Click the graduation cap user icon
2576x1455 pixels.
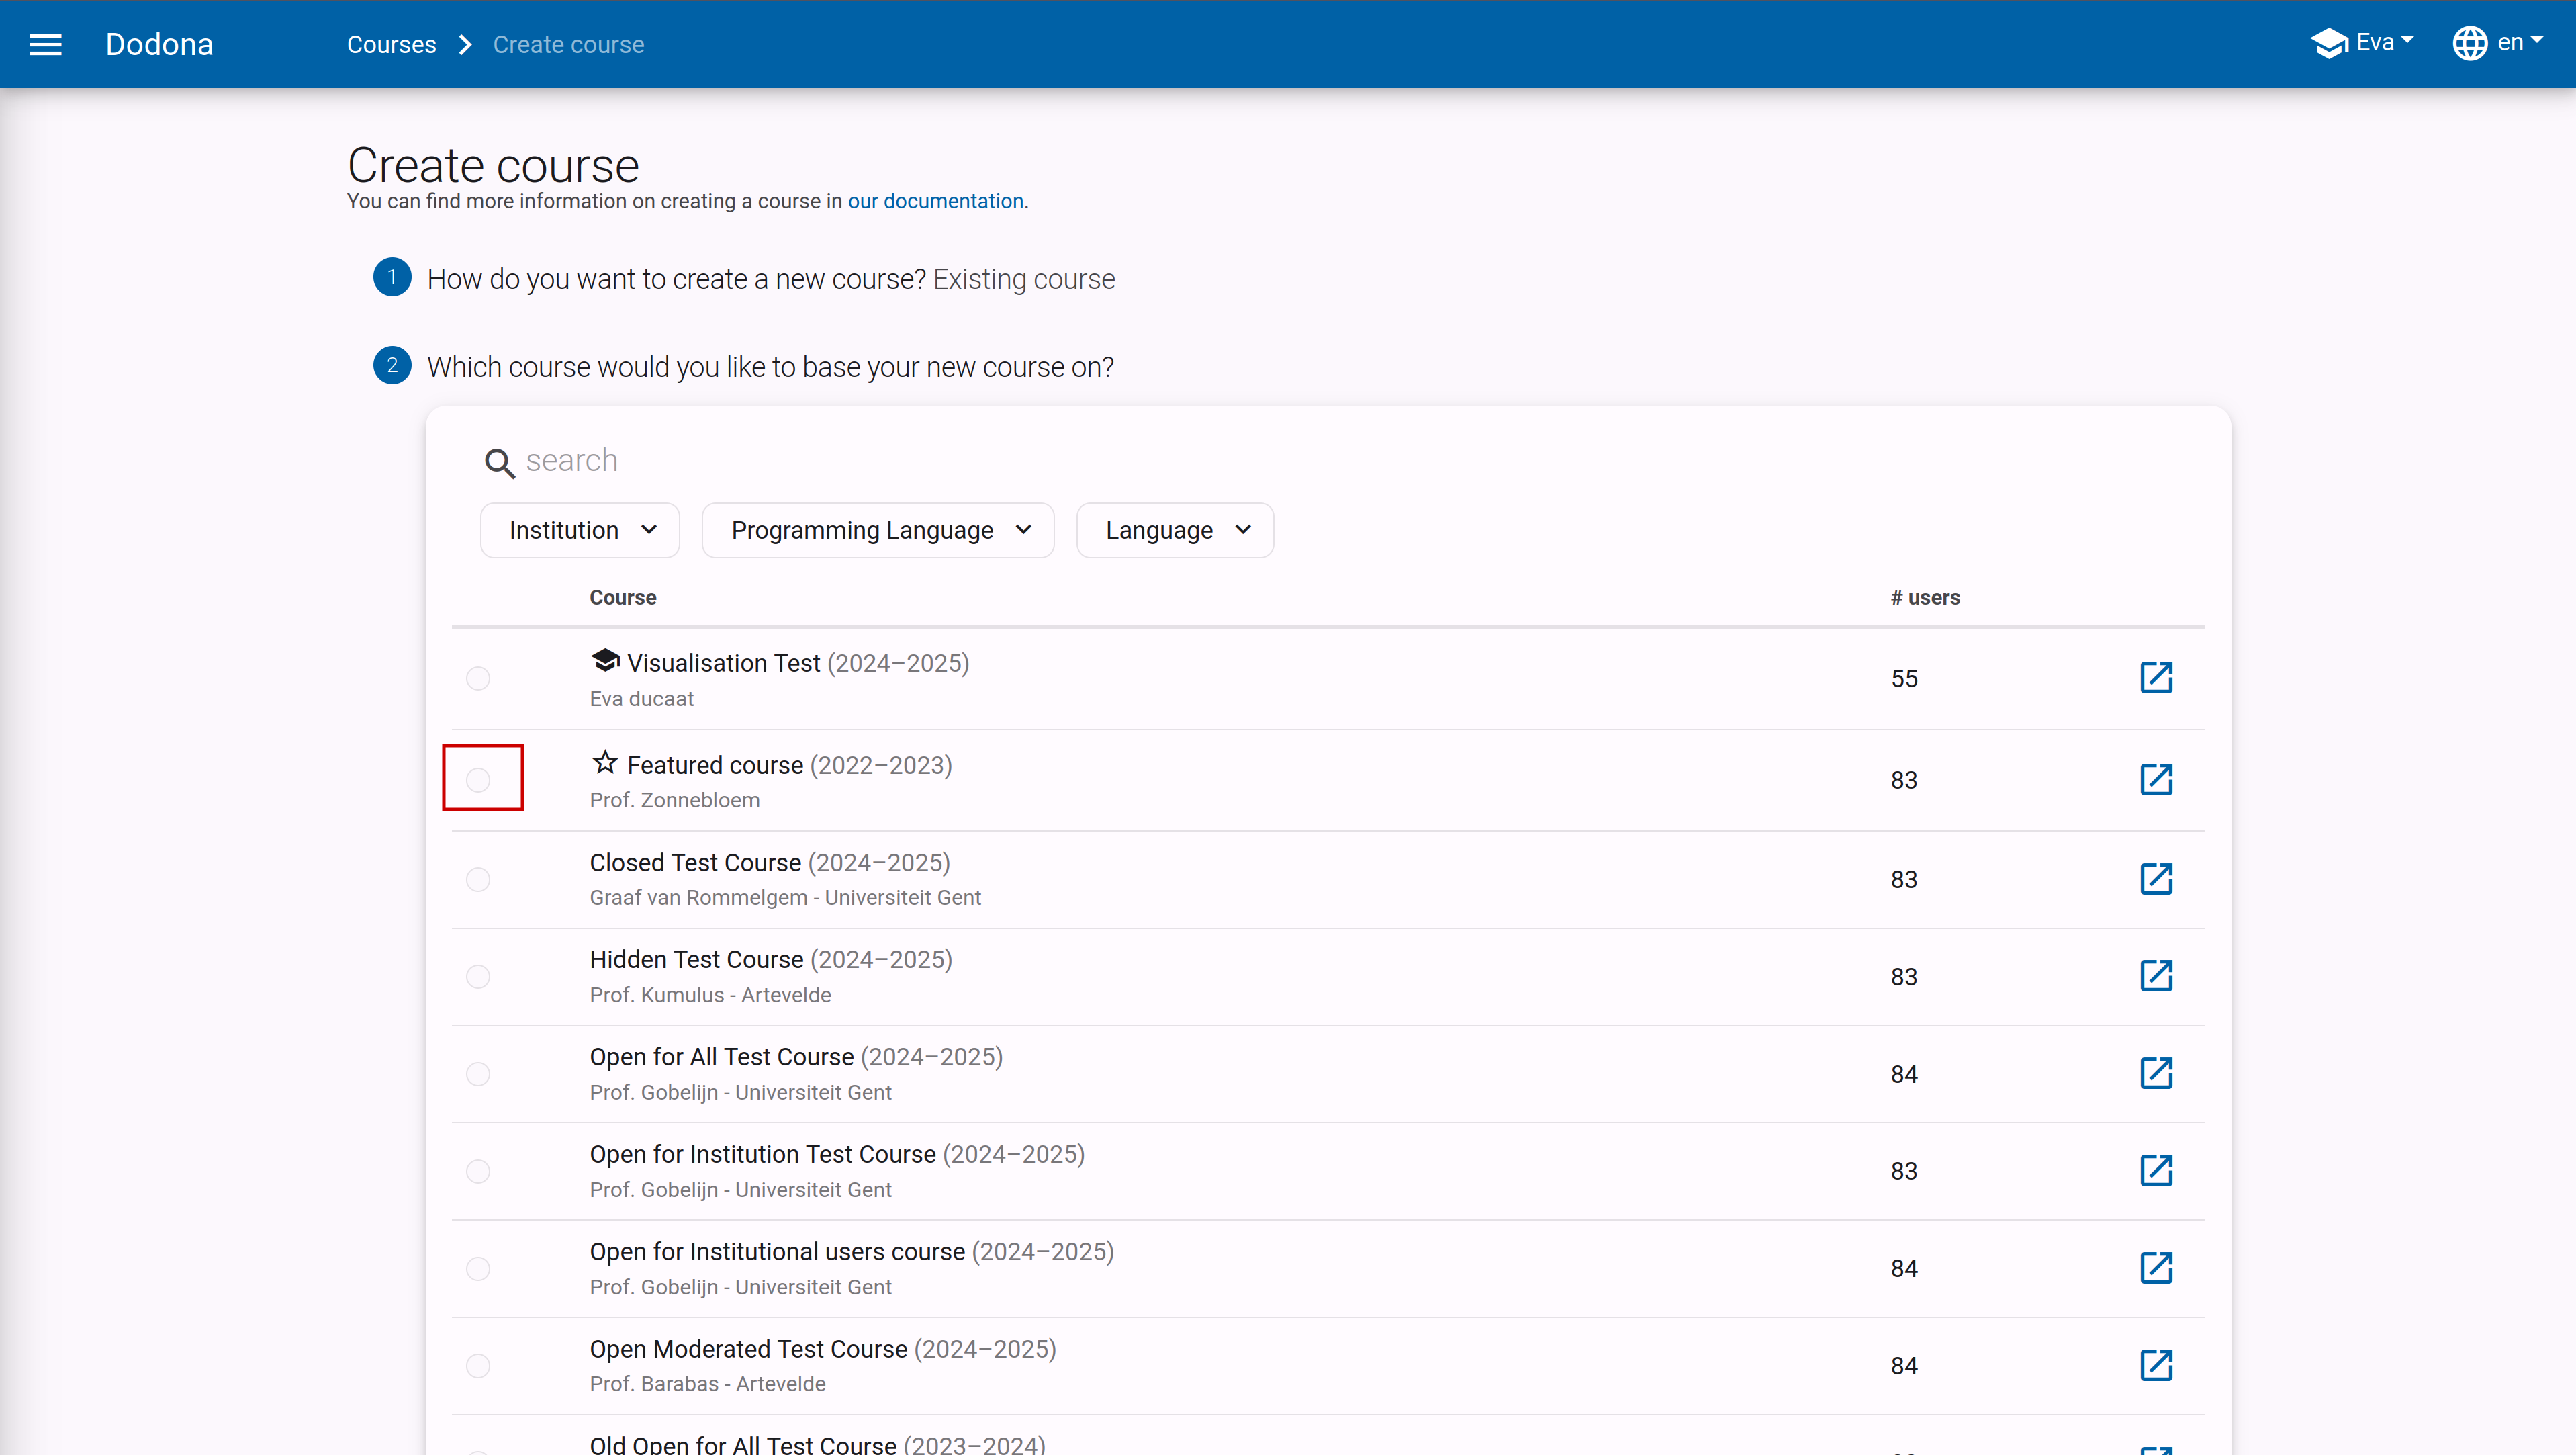(2329, 43)
